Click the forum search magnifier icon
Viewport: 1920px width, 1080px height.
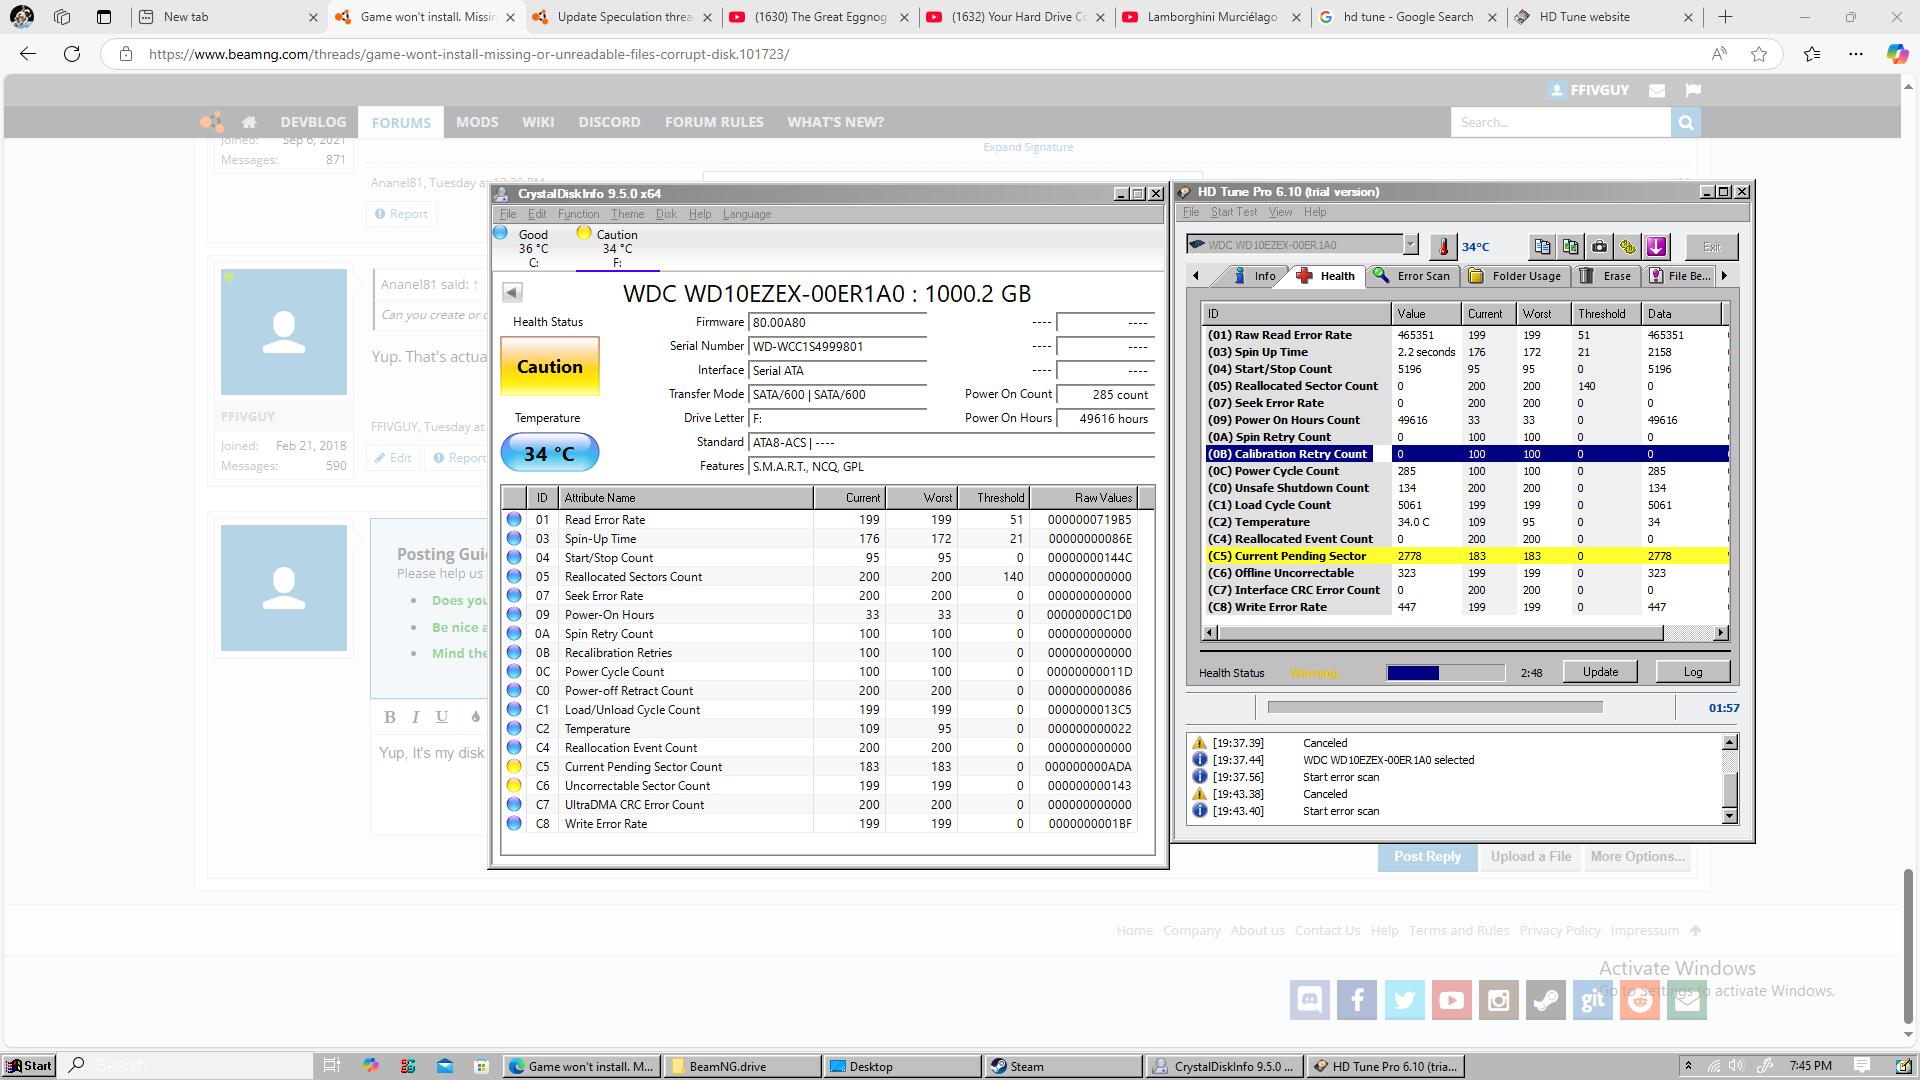[x=1686, y=122]
